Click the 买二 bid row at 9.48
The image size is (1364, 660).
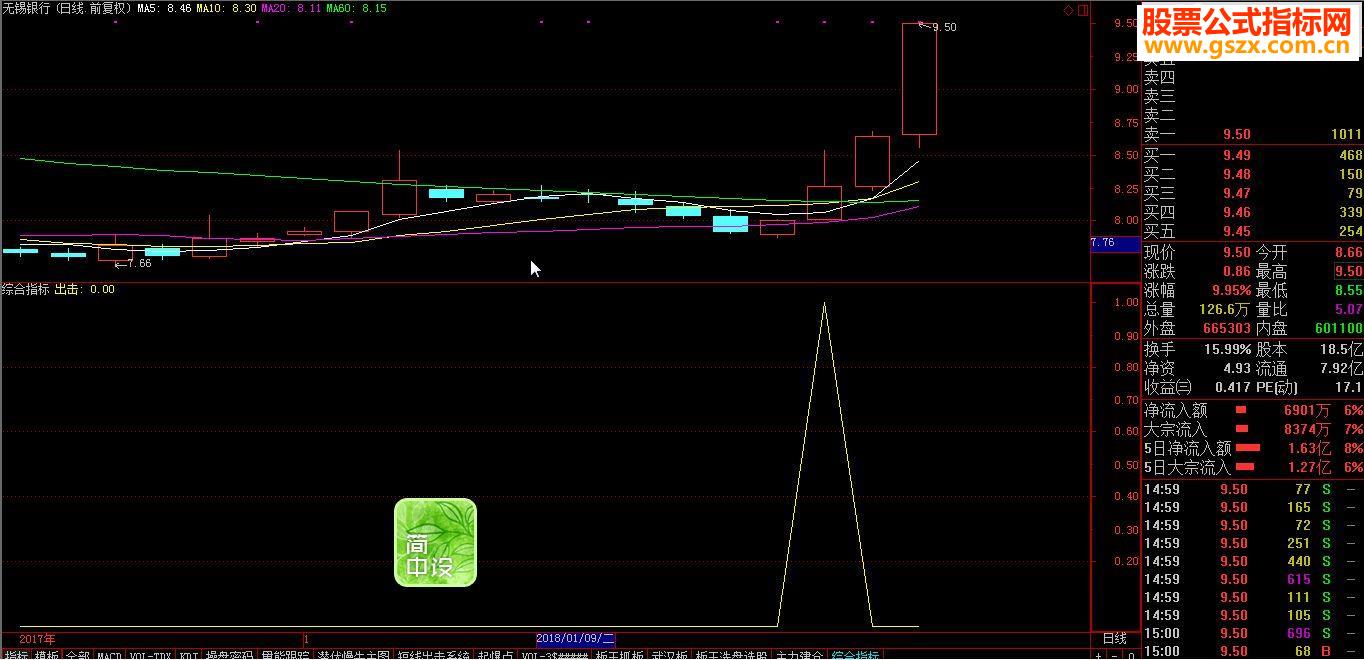[x=1253, y=174]
